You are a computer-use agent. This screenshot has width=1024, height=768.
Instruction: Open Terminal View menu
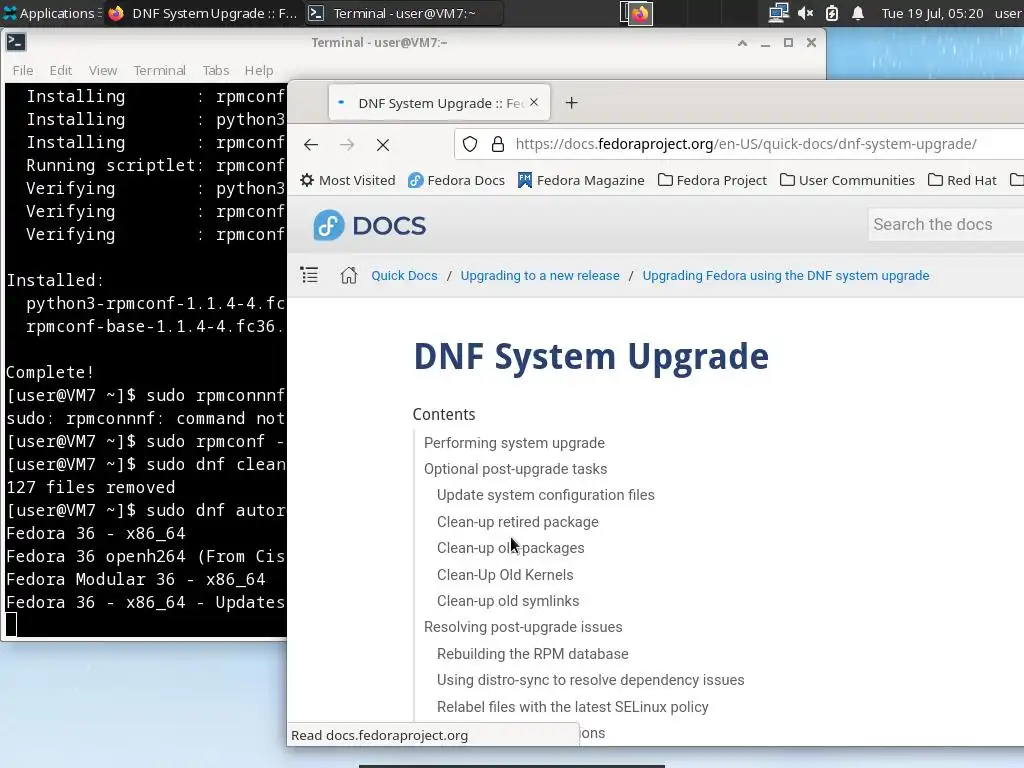tap(103, 71)
